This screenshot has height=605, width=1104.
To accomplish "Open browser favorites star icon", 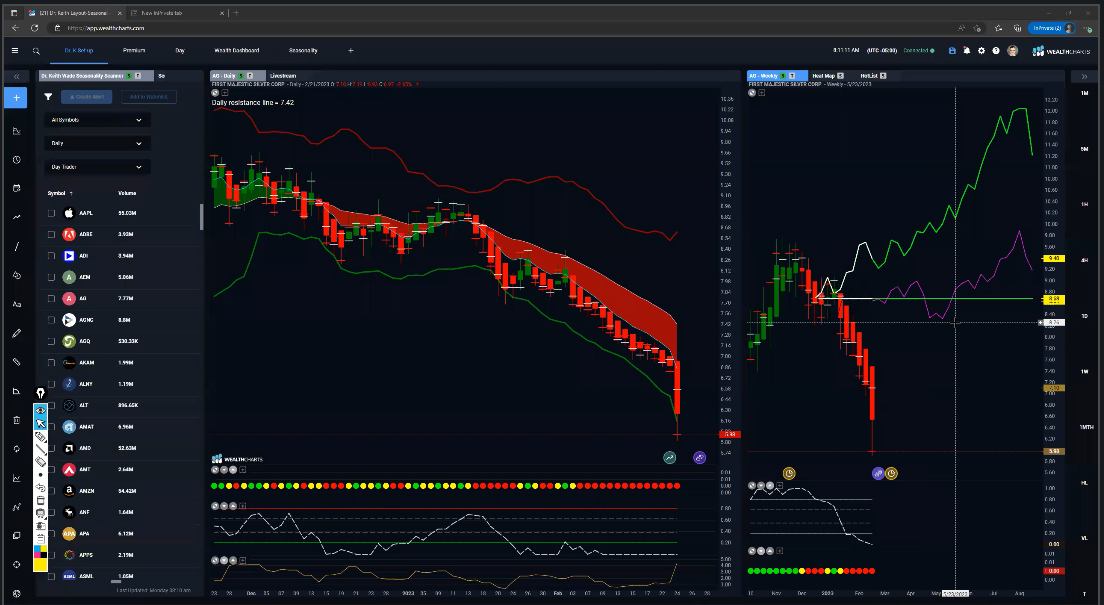I will 998,28.
